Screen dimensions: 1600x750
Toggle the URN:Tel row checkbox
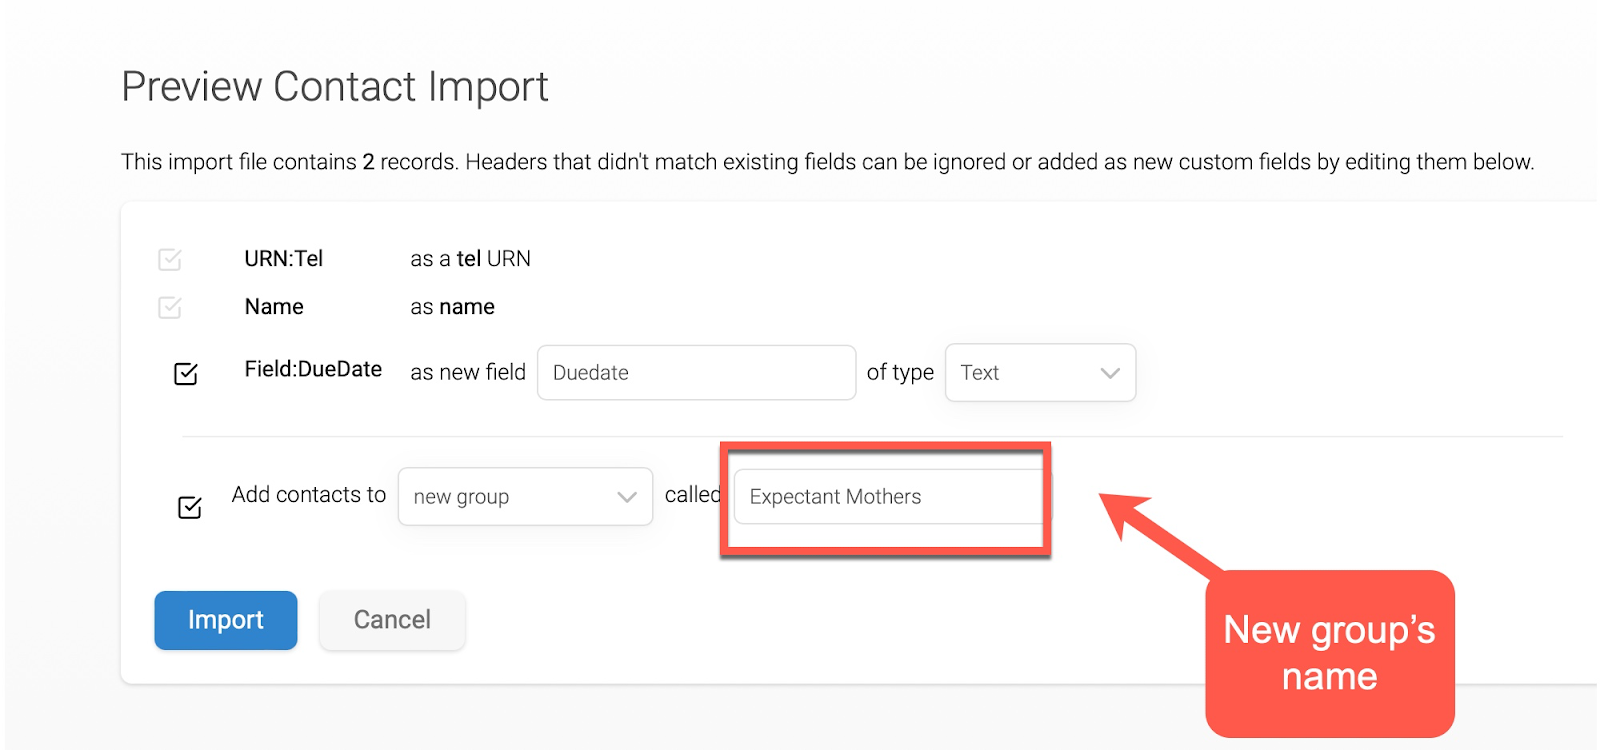tap(170, 260)
